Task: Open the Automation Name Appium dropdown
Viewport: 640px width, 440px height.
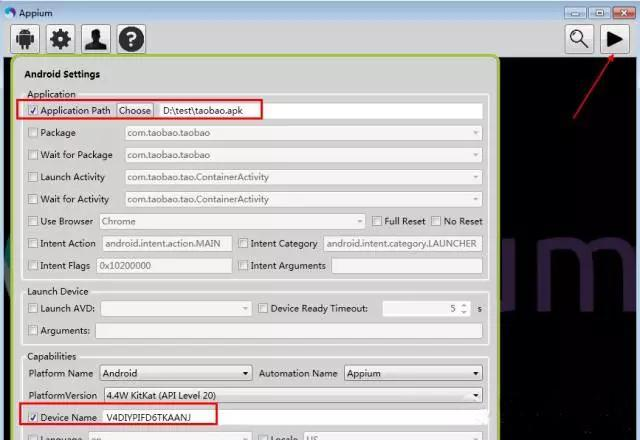Action: click(413, 373)
